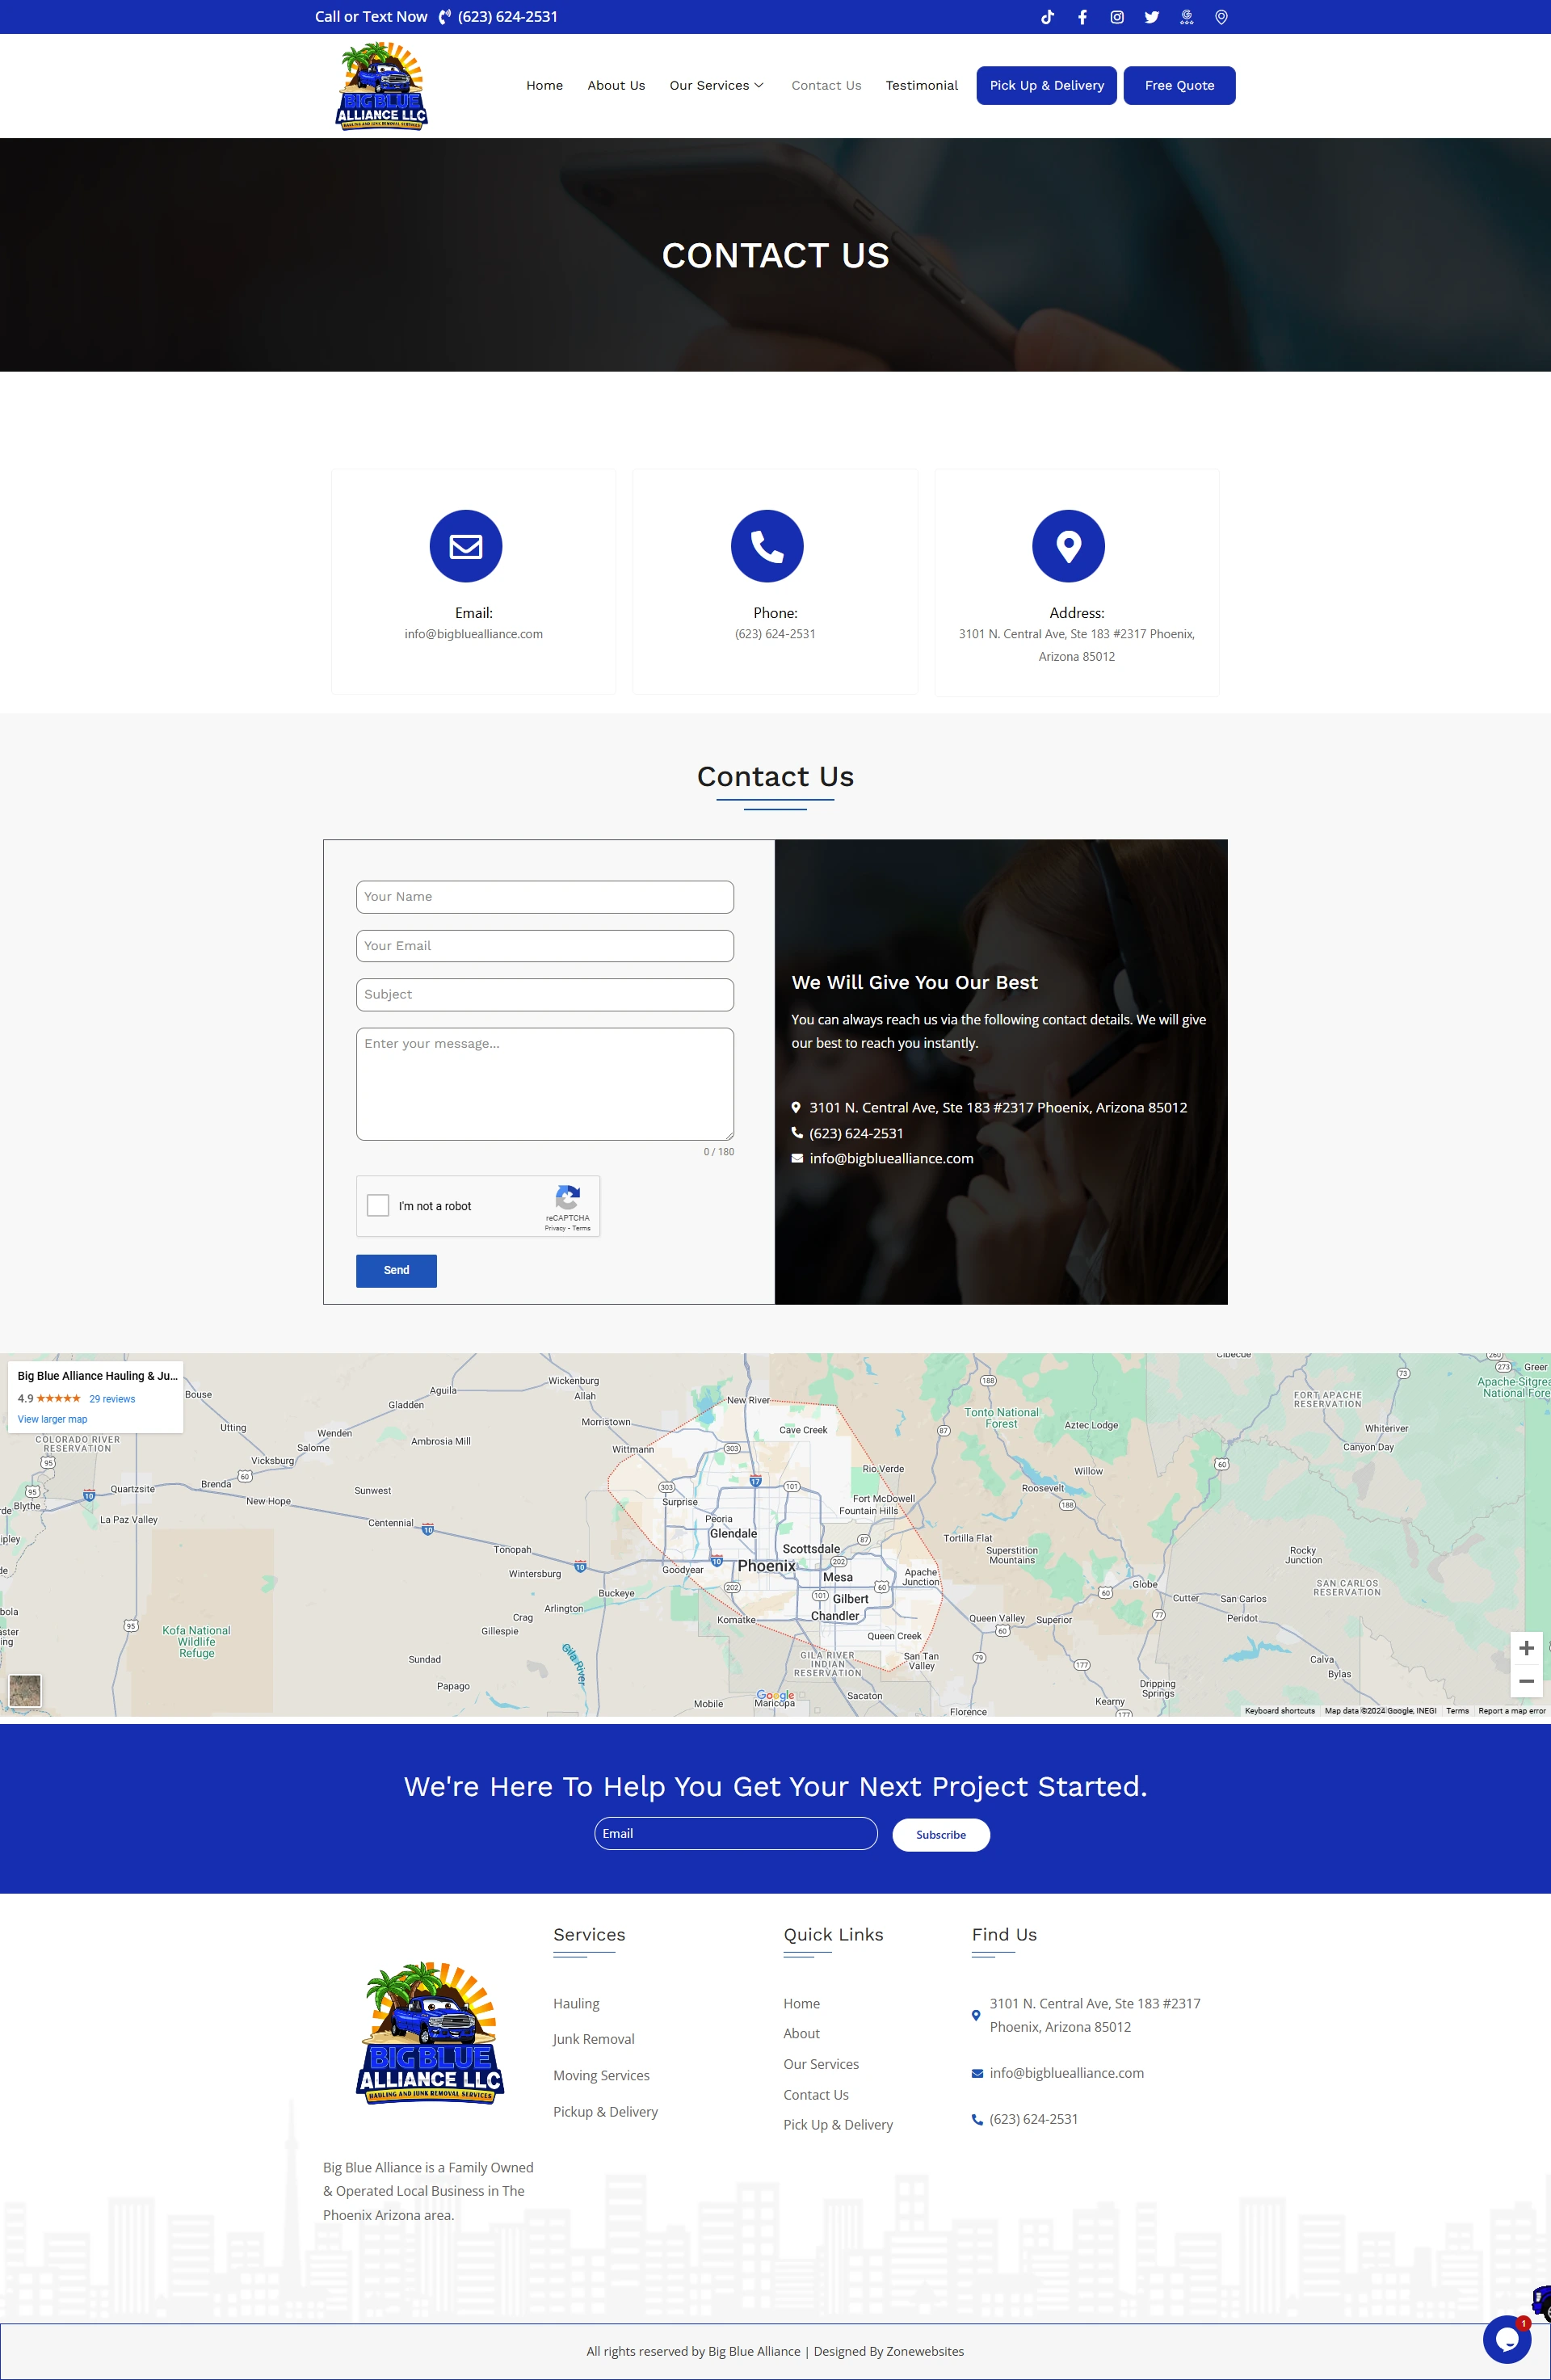Toggle the I'm not a robot checkbox

point(381,1204)
